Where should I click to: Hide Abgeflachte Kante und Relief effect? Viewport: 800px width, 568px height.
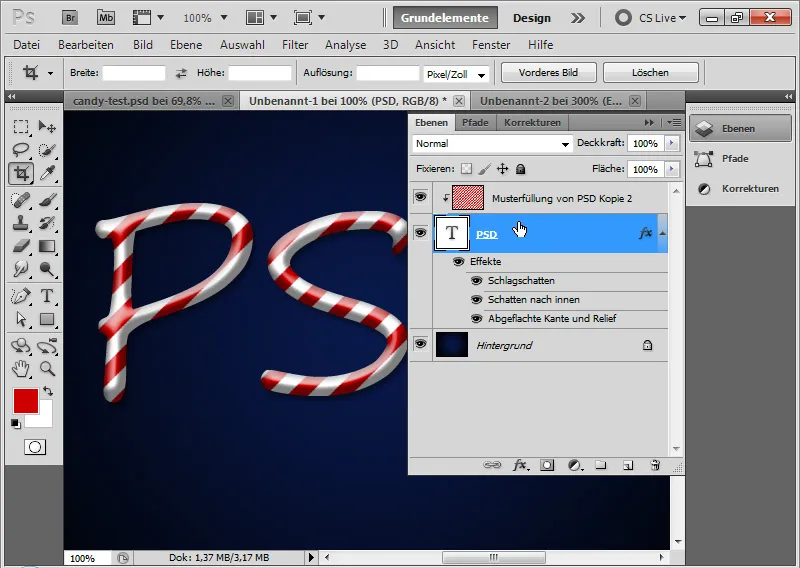pyautogui.click(x=477, y=318)
